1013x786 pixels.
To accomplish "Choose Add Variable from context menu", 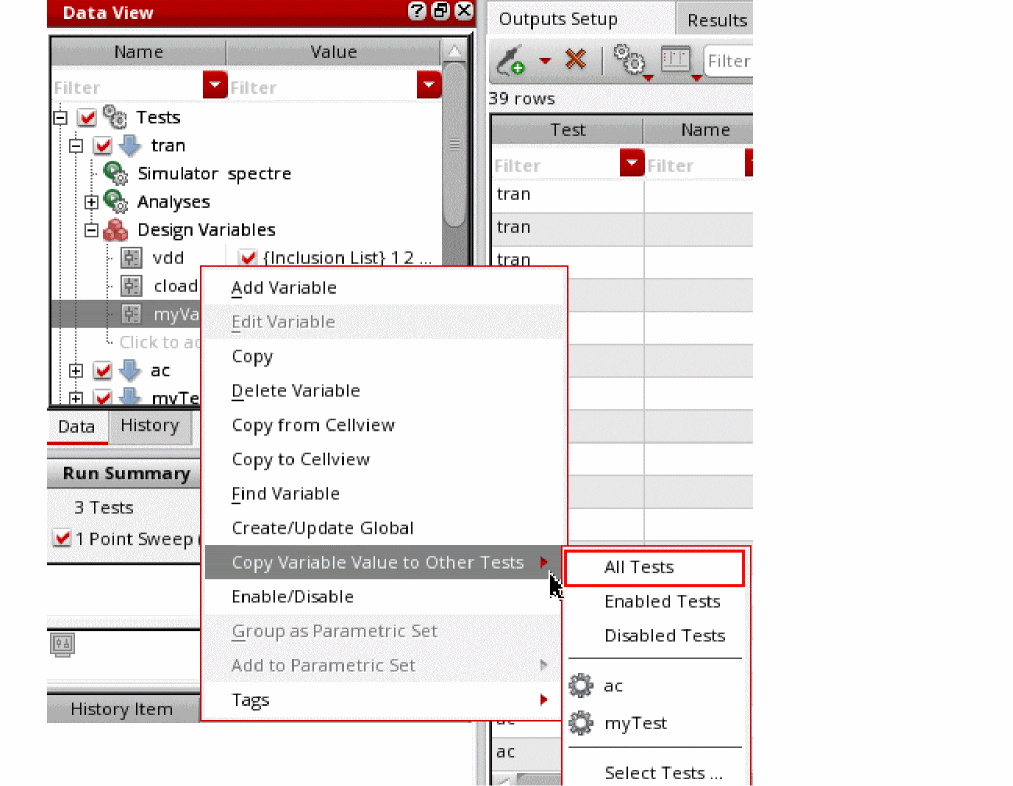I will (x=384, y=287).
